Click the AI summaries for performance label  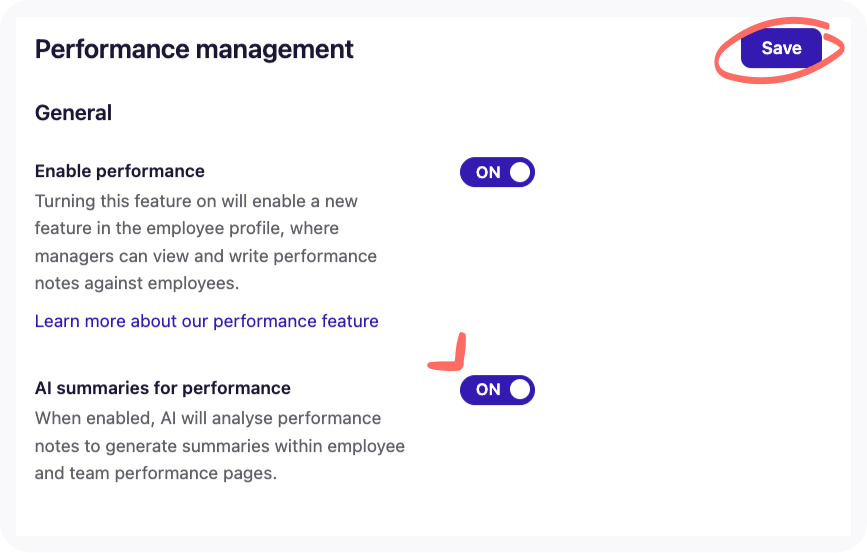pos(163,388)
